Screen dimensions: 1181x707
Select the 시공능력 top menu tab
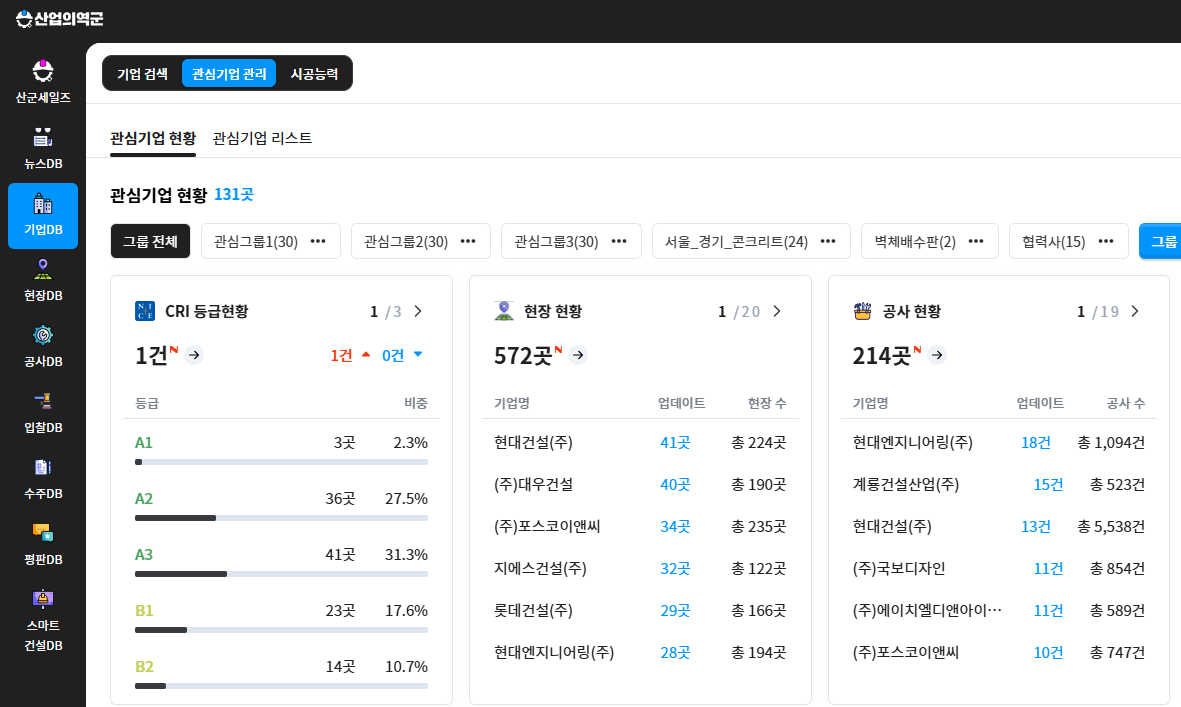point(314,74)
